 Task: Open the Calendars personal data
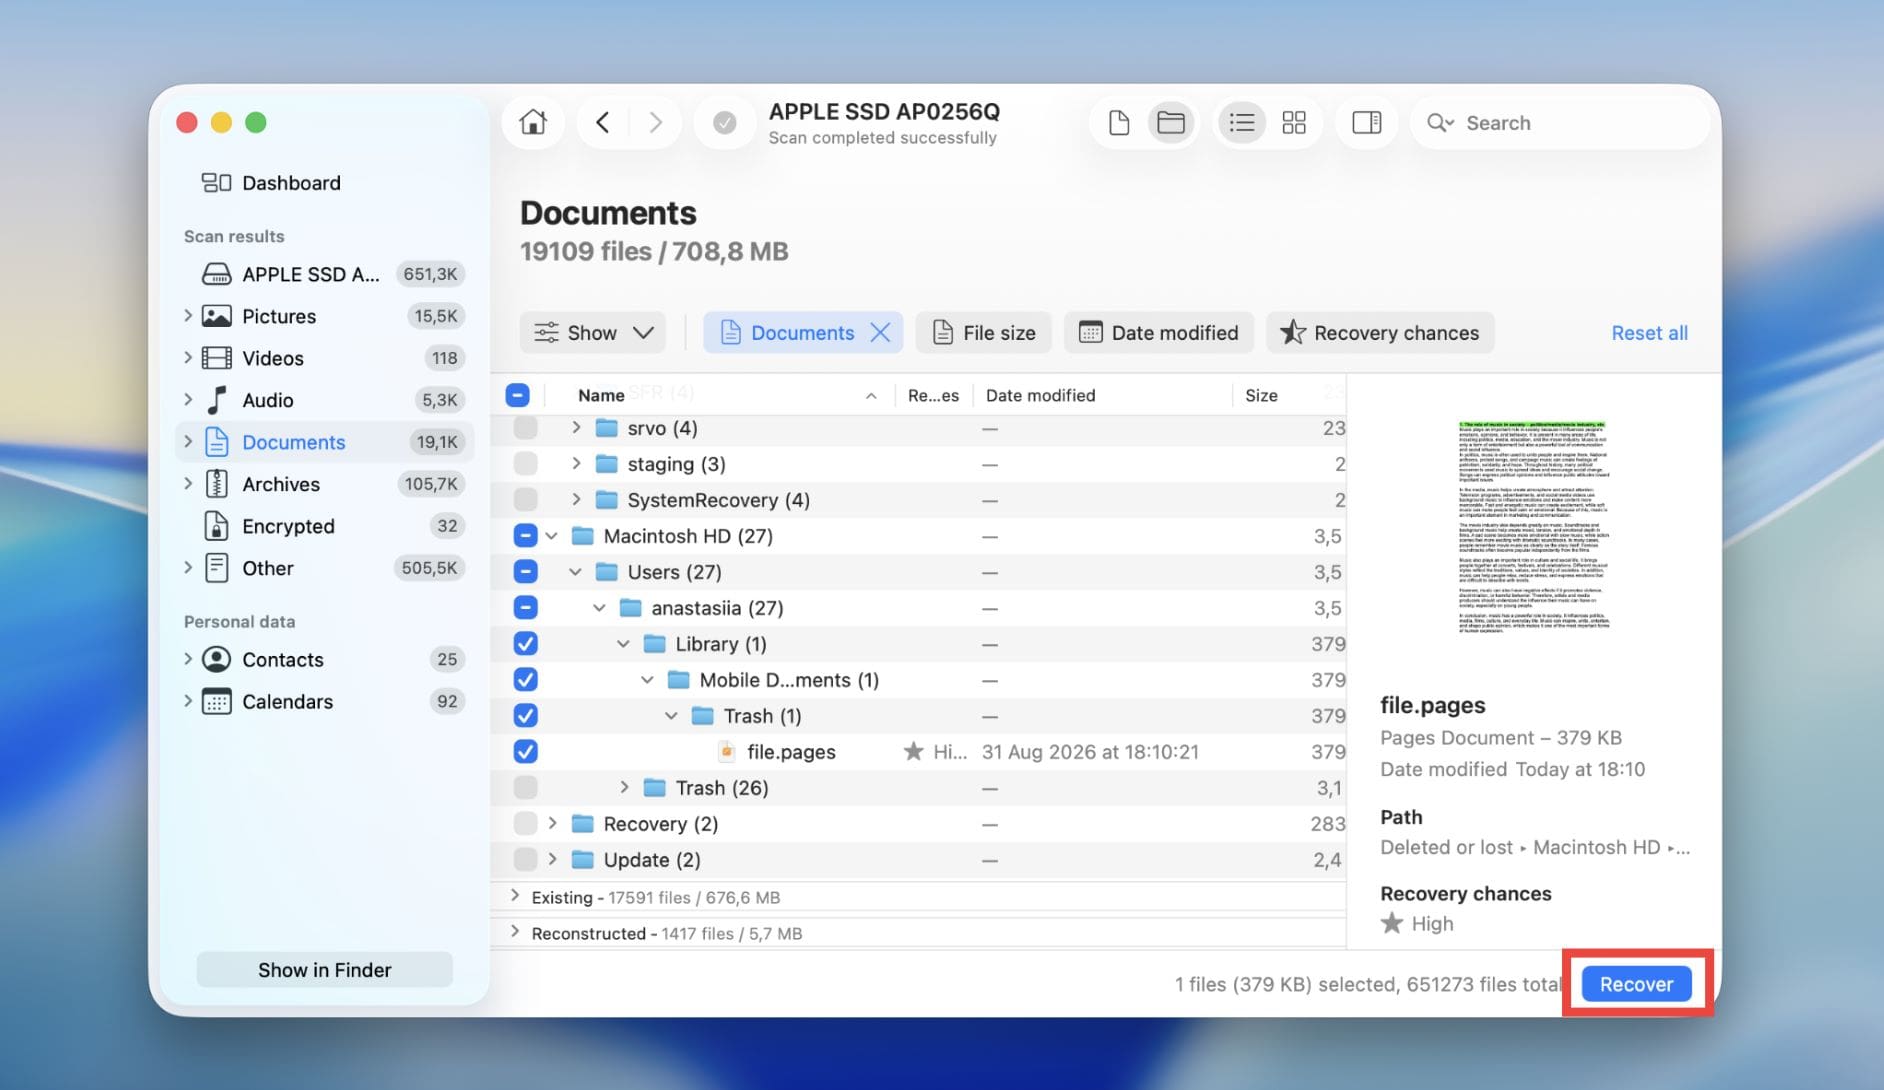(325, 702)
